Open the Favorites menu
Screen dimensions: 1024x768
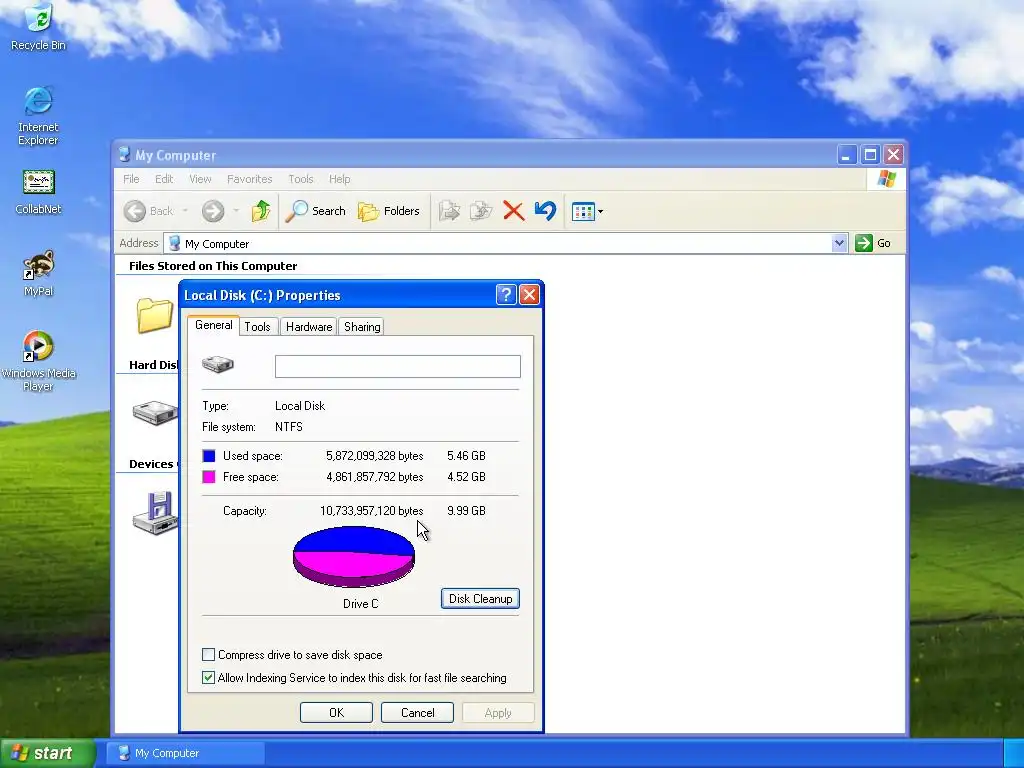[x=249, y=179]
